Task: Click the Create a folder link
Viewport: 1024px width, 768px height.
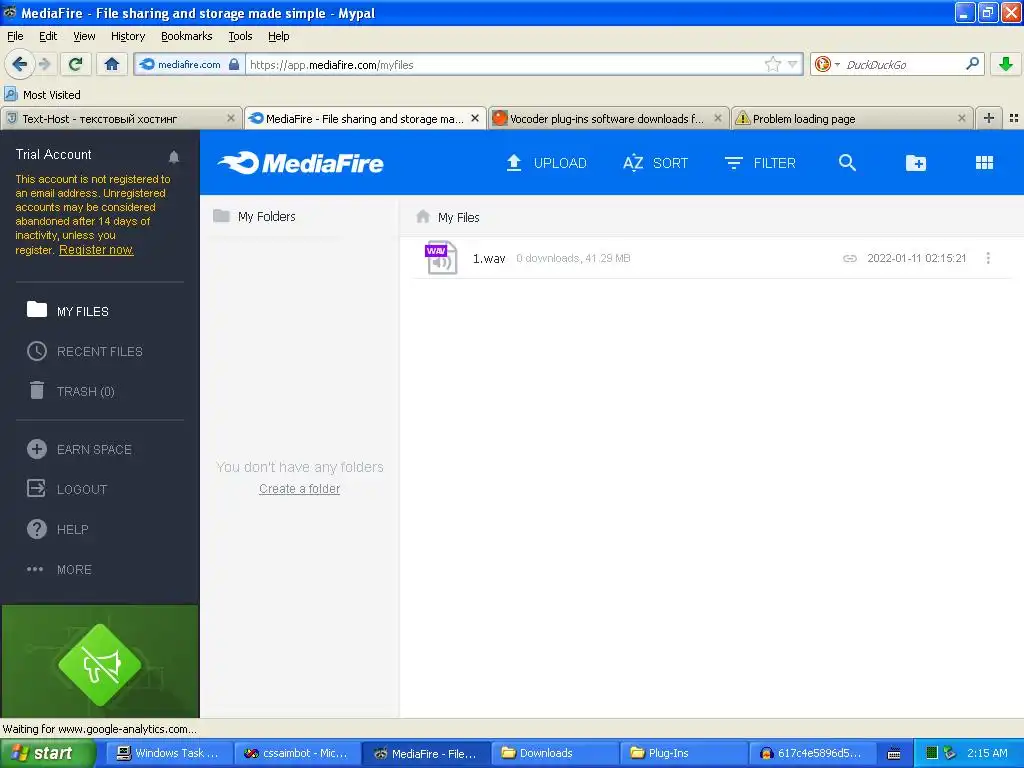Action: [x=299, y=488]
